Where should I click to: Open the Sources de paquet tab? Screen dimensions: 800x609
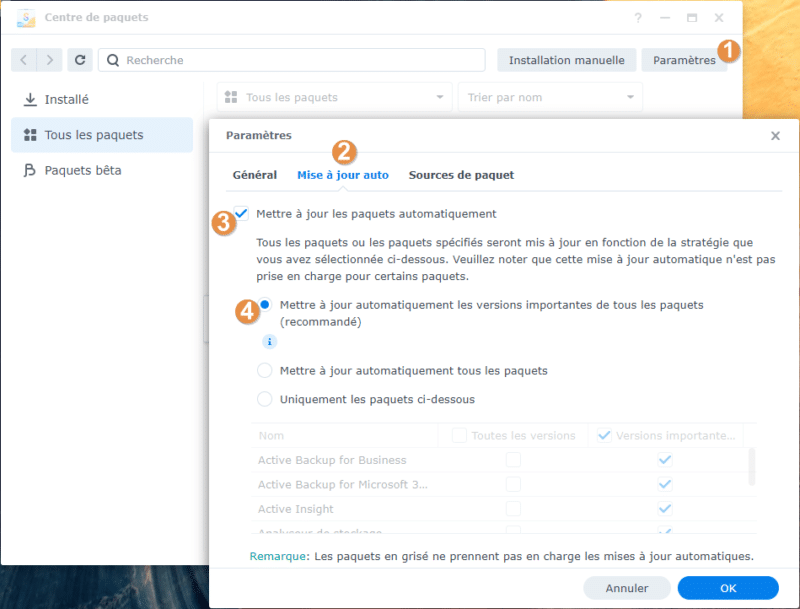coord(461,174)
